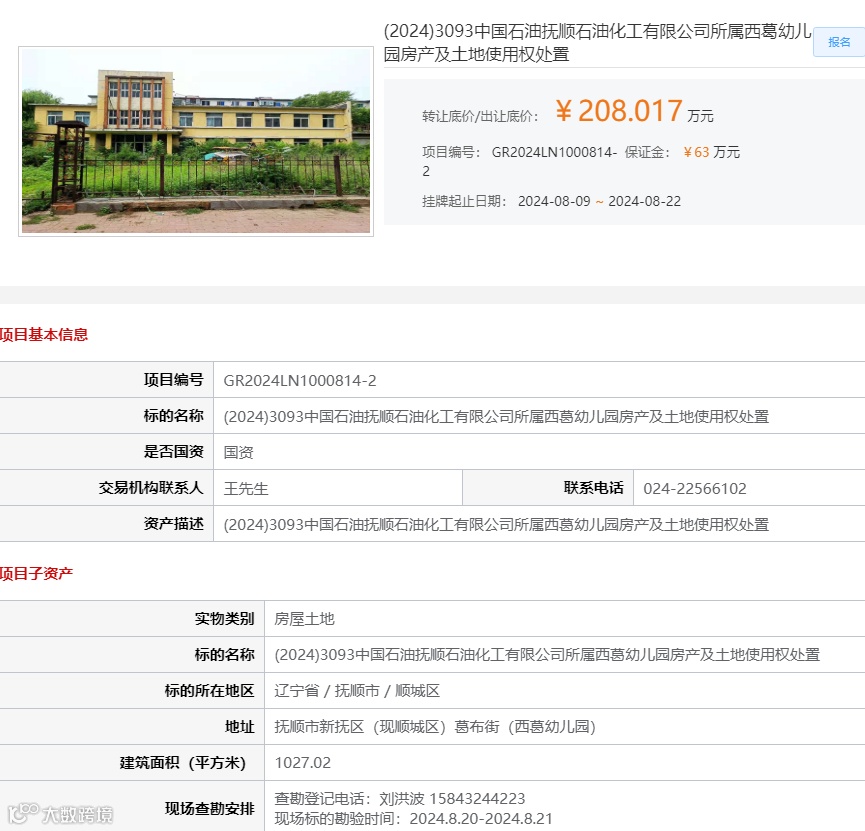Select the address 抚顺市新抚区 葛布街 text
The width and height of the screenshot is (865, 831).
pos(435,727)
